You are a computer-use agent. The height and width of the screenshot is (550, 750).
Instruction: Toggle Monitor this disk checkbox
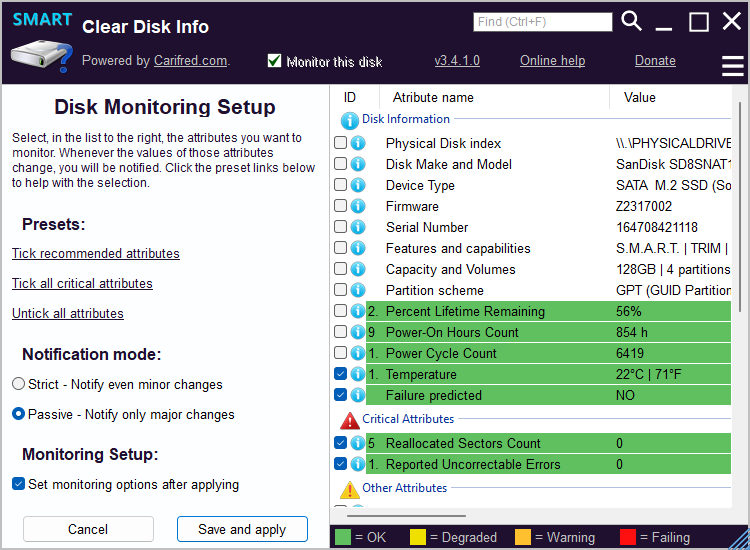275,61
